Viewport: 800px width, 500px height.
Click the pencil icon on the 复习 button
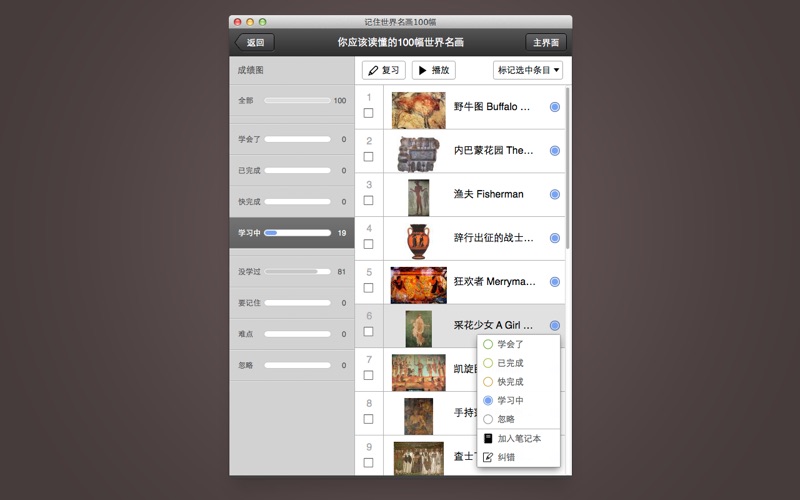pos(373,71)
